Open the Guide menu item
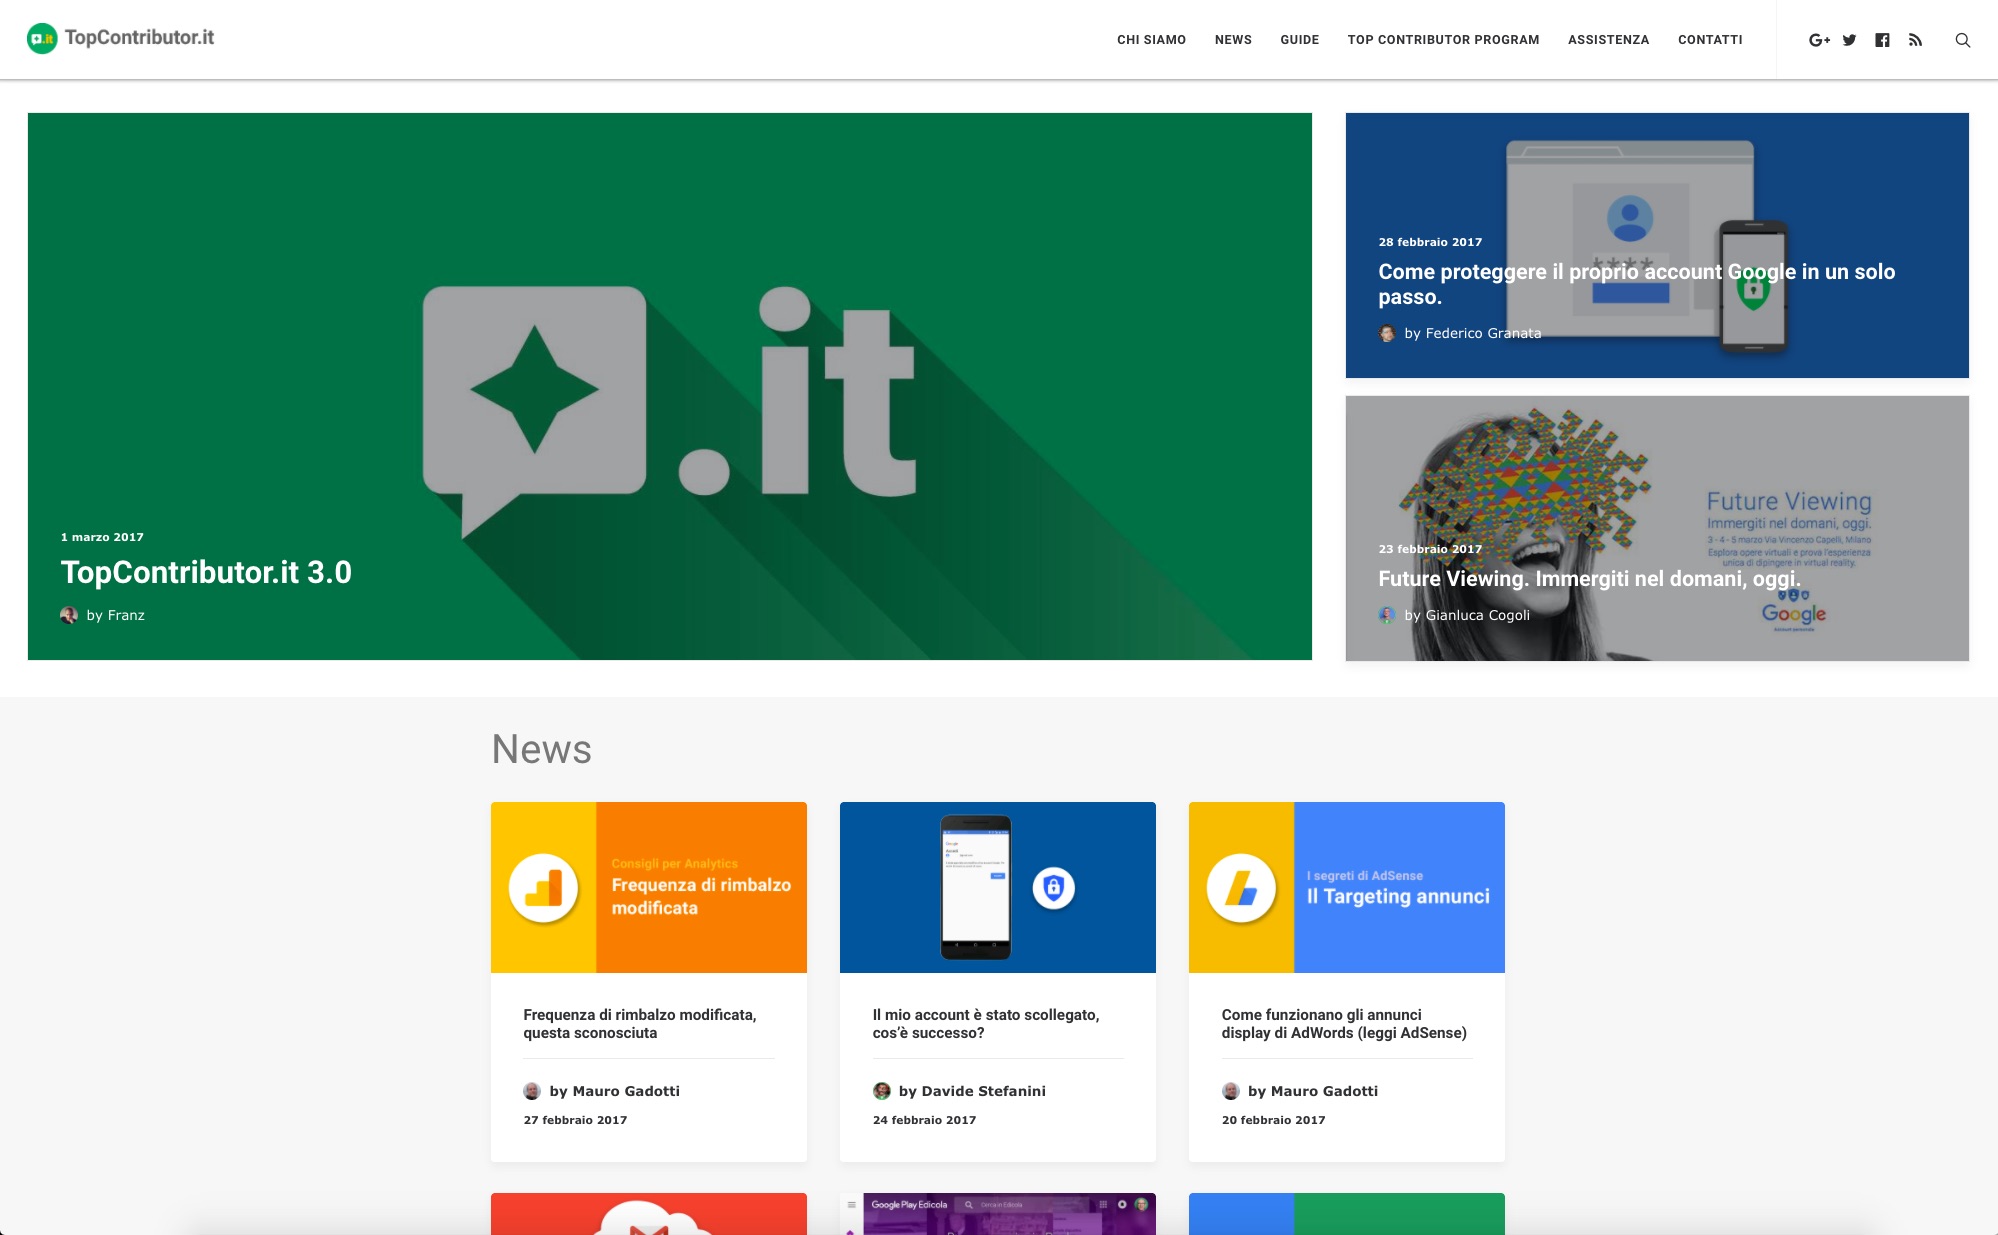 tap(1299, 40)
